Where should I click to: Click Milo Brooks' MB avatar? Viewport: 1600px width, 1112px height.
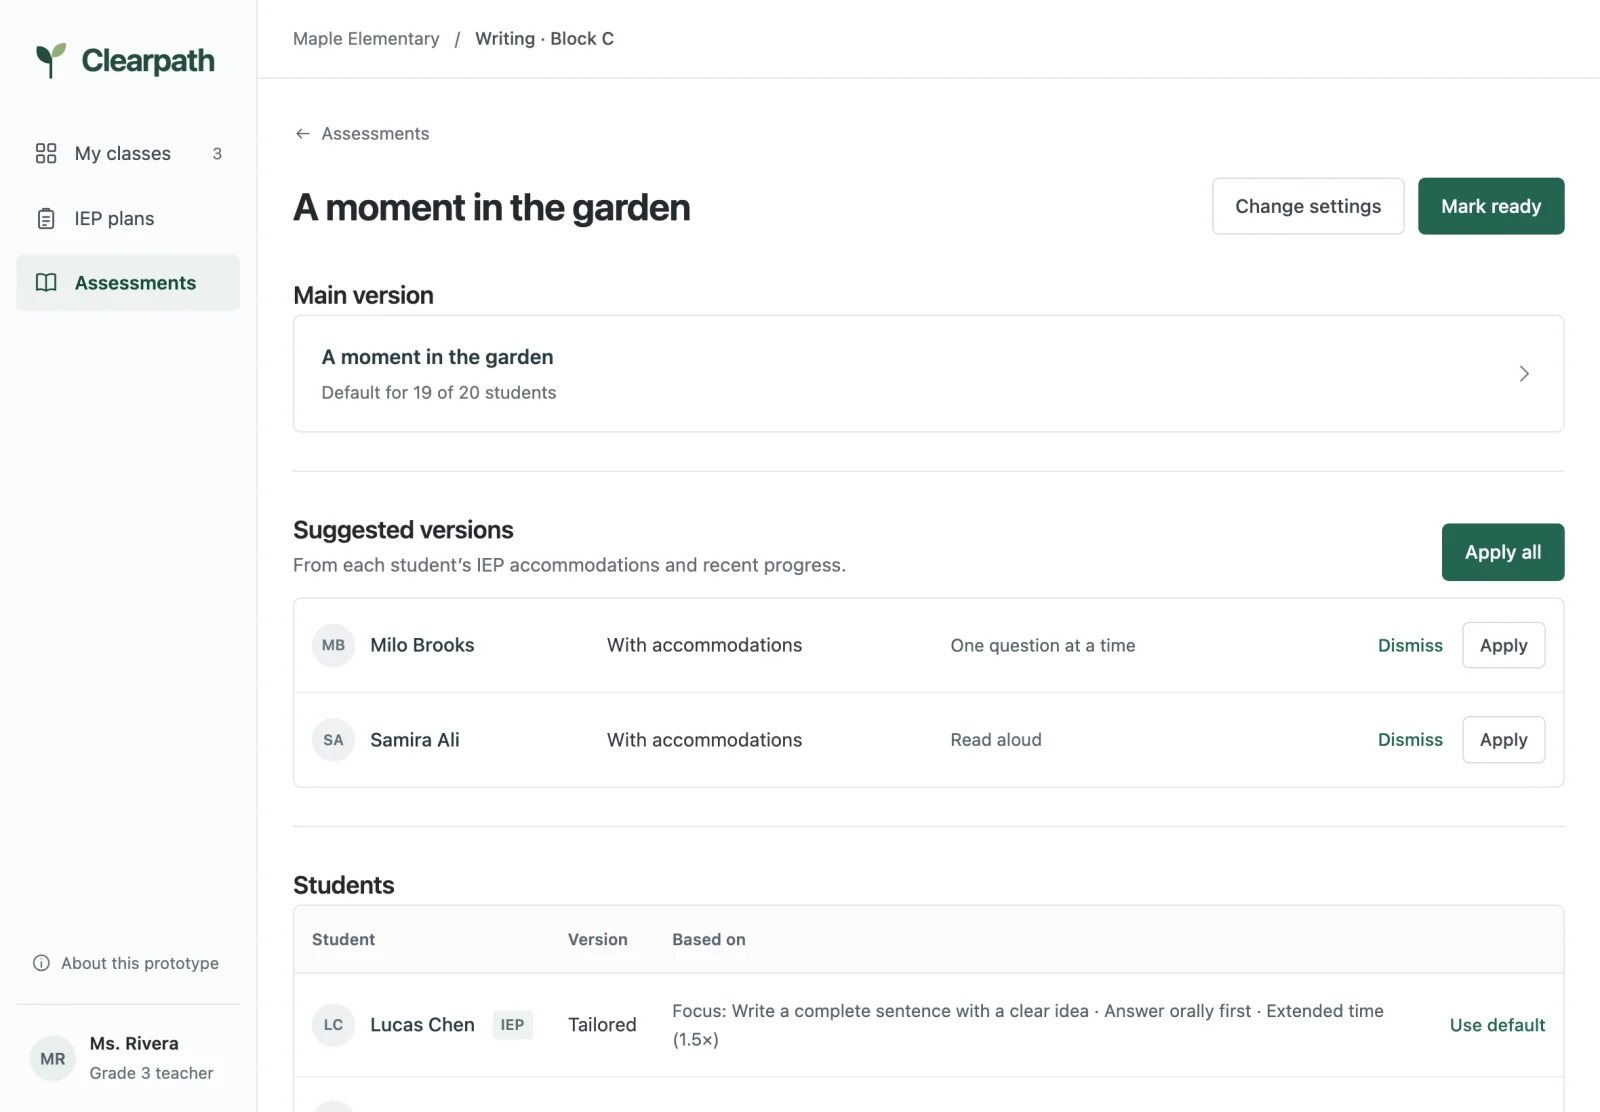coord(334,645)
